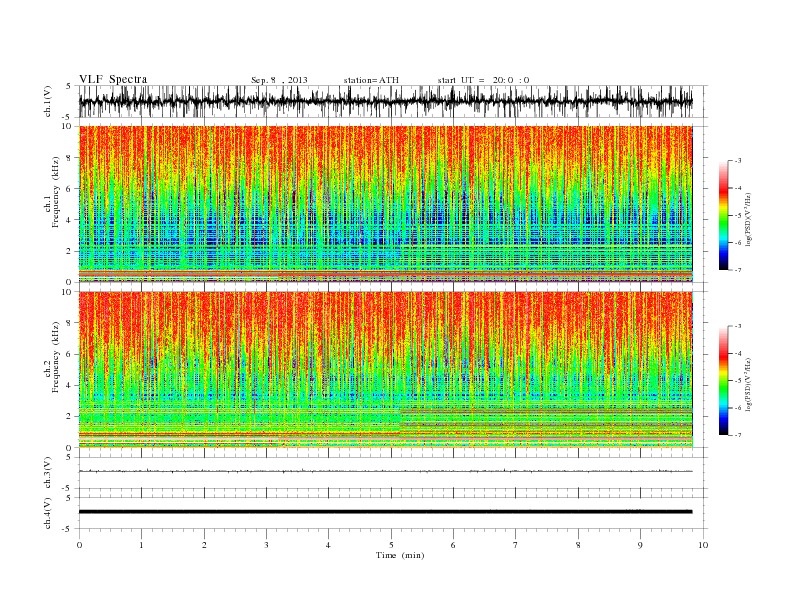
Task: Click the ch.1 'Frequency (kHz)' axis label
Action: pos(56,192)
